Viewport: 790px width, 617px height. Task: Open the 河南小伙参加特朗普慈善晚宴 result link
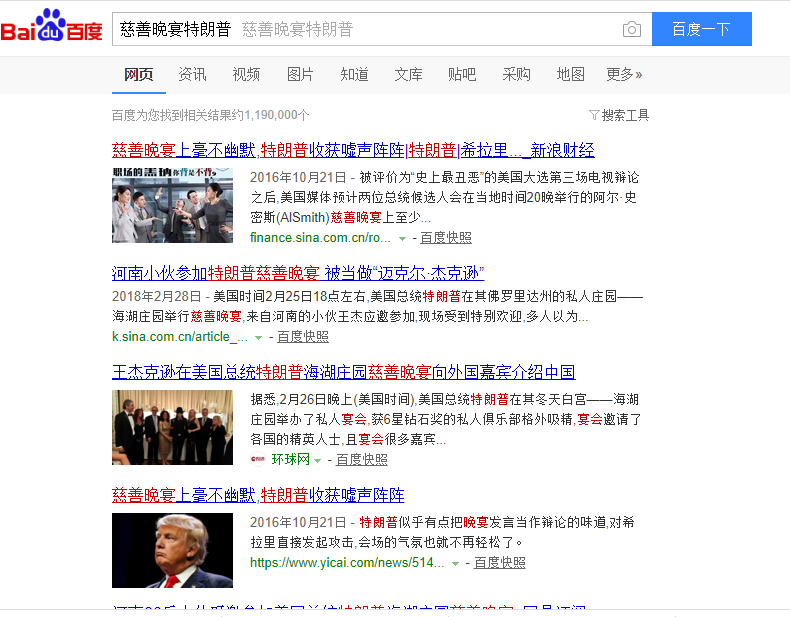pyautogui.click(x=298, y=273)
